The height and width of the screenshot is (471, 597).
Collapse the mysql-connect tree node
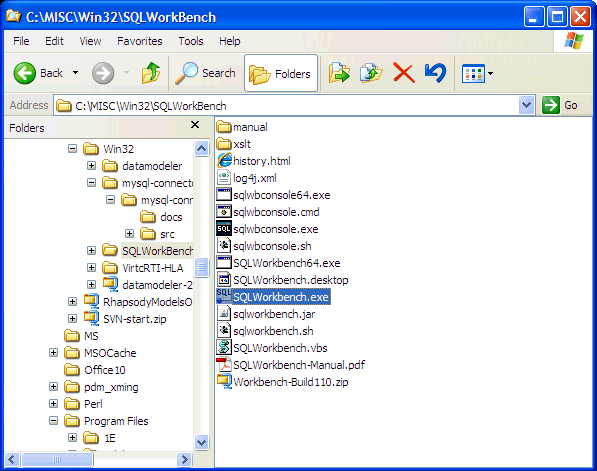click(x=91, y=183)
